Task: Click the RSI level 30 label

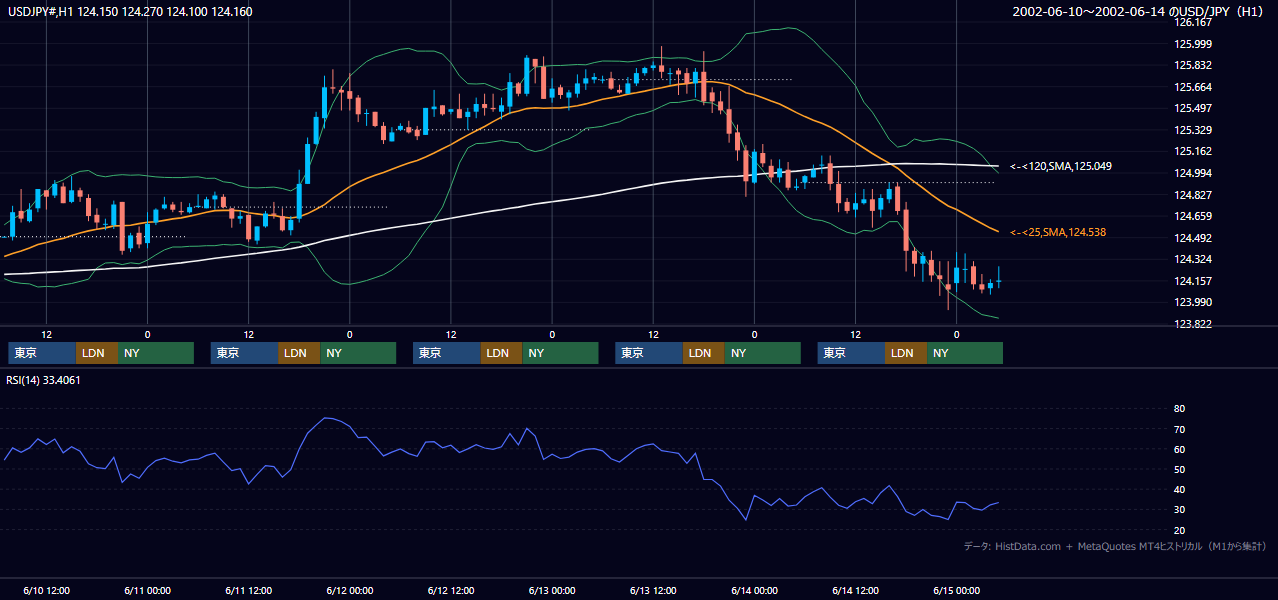Action: (1179, 510)
